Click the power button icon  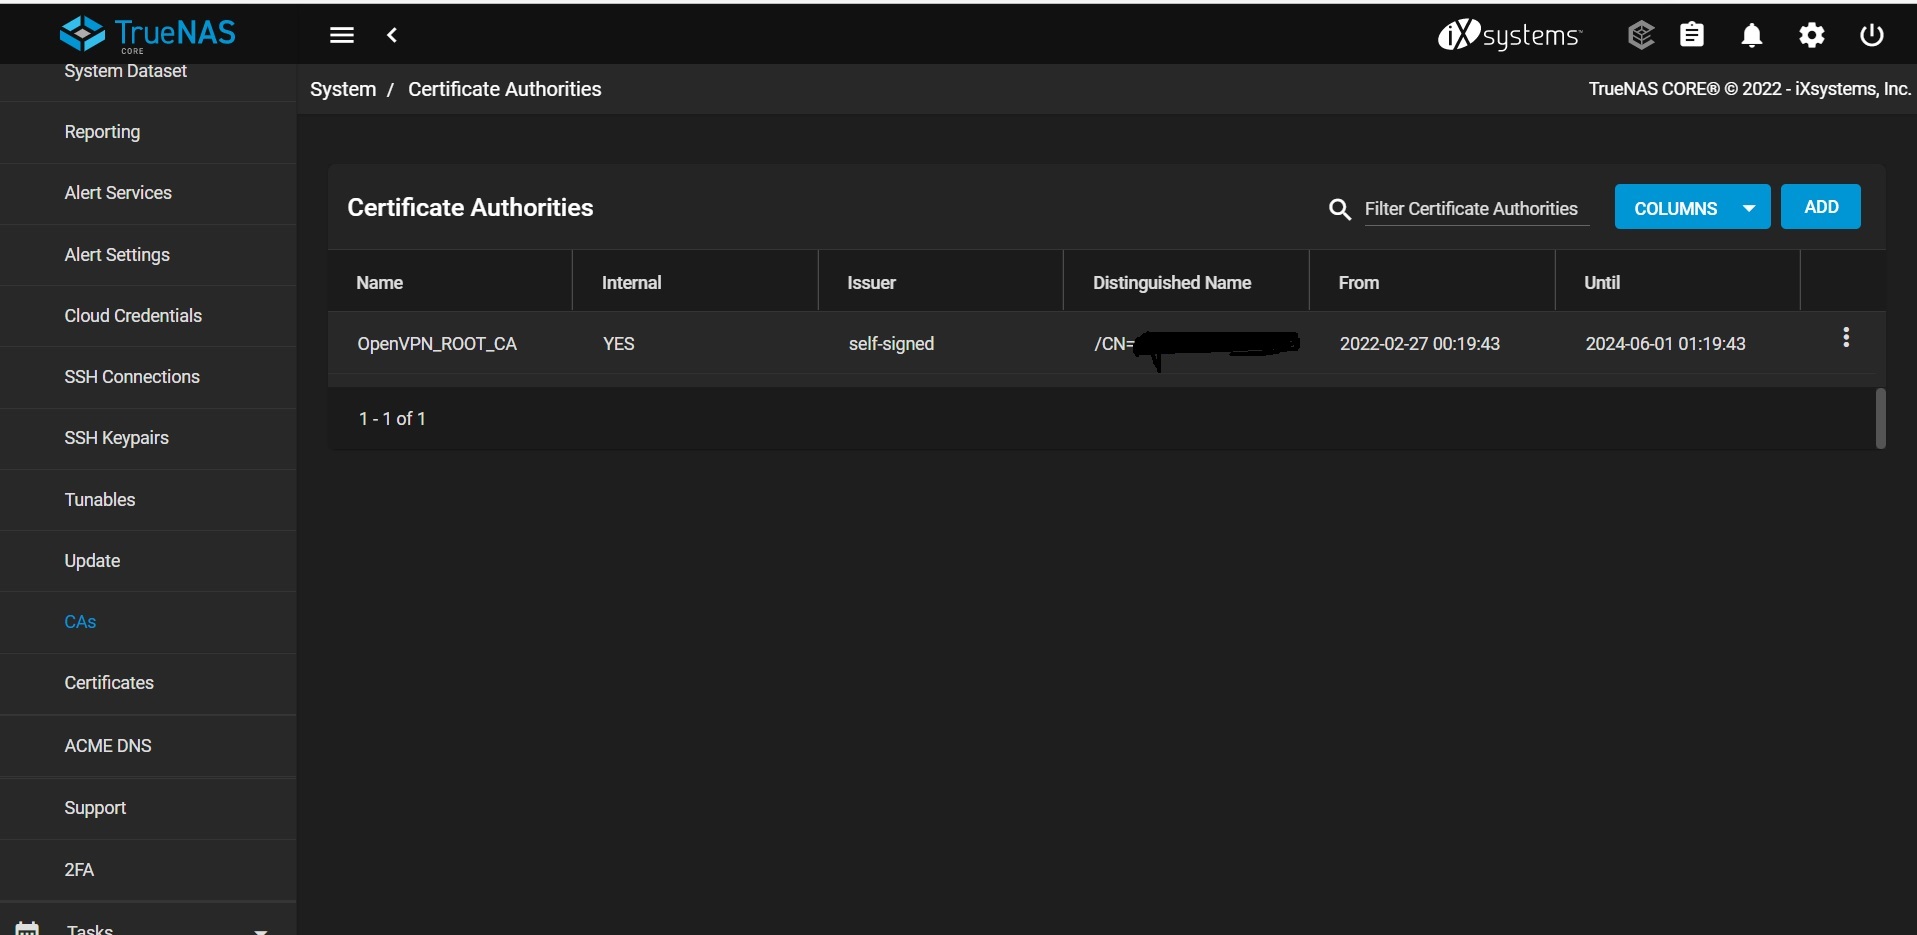pos(1871,35)
